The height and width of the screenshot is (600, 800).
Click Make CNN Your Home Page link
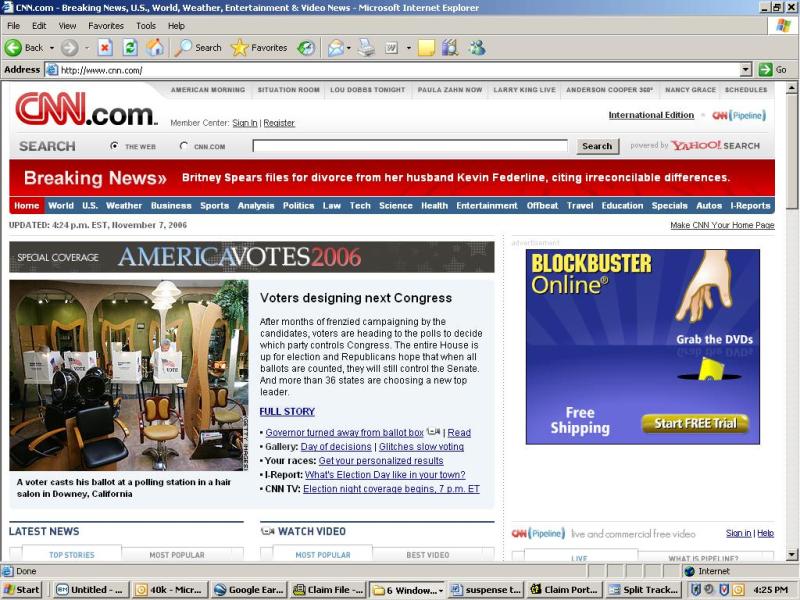pyautogui.click(x=722, y=225)
